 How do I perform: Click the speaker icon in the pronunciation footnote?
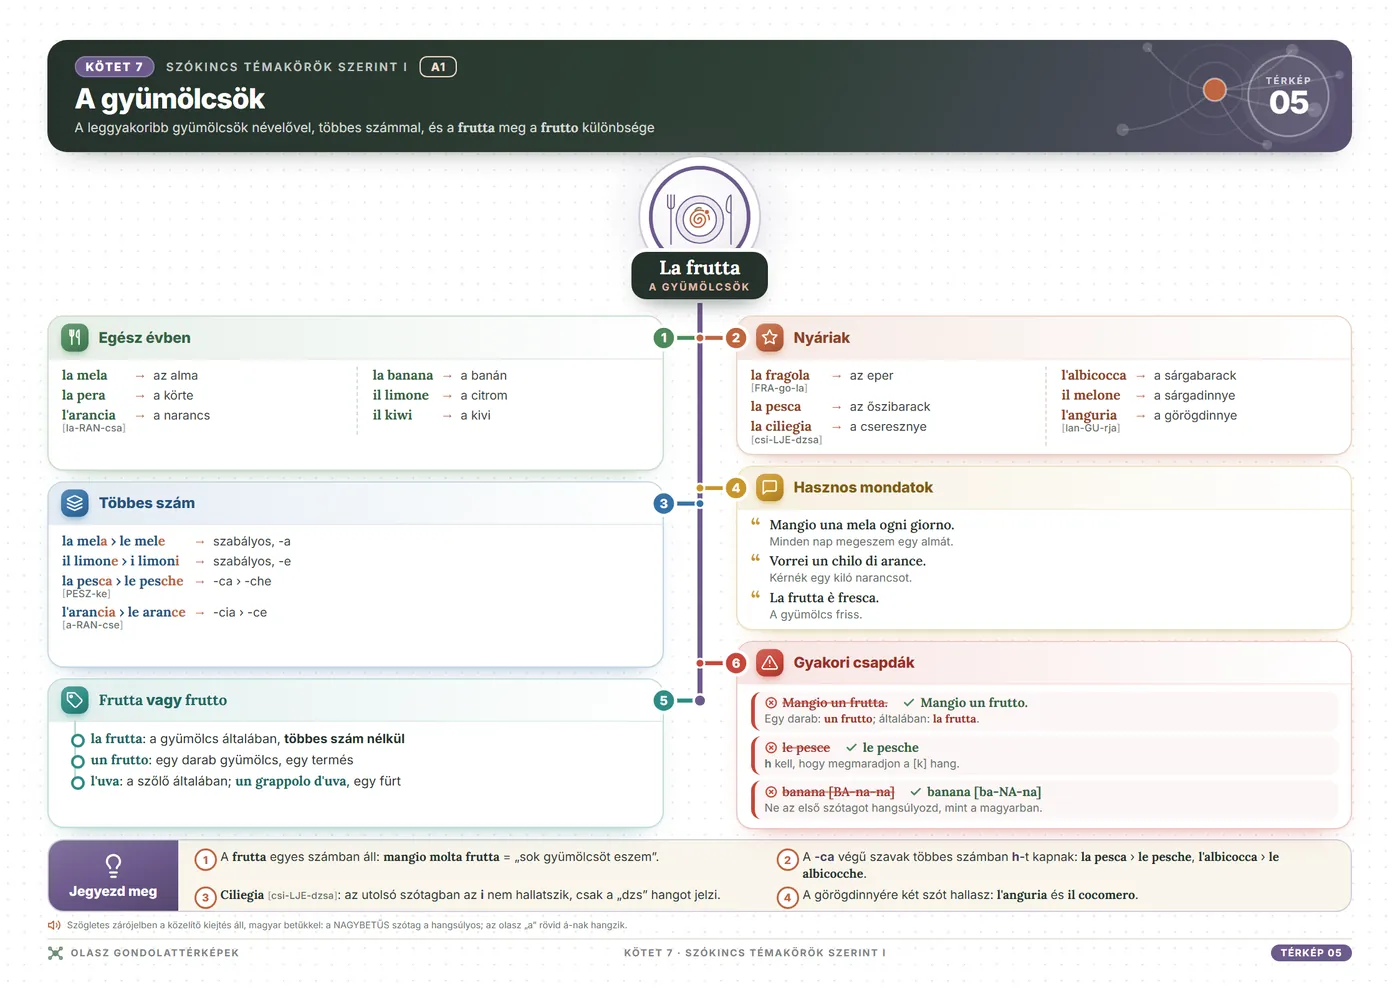[54, 925]
